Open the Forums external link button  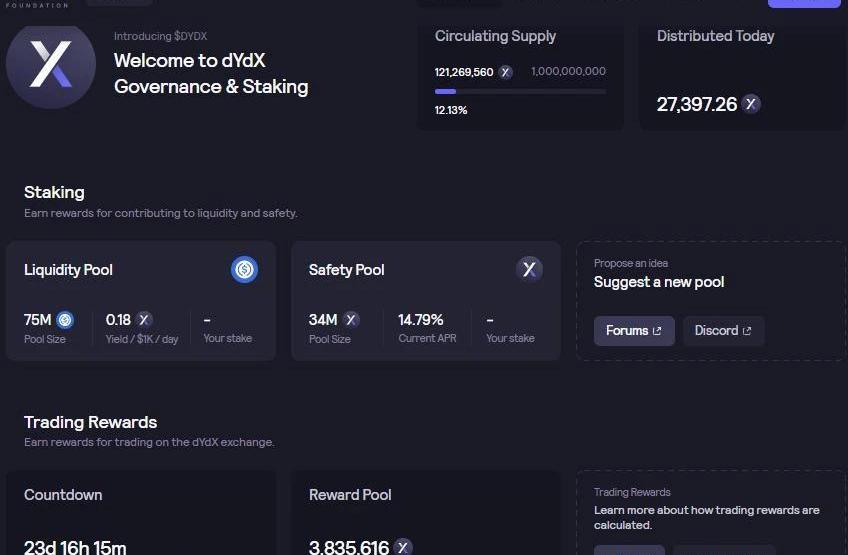click(634, 331)
